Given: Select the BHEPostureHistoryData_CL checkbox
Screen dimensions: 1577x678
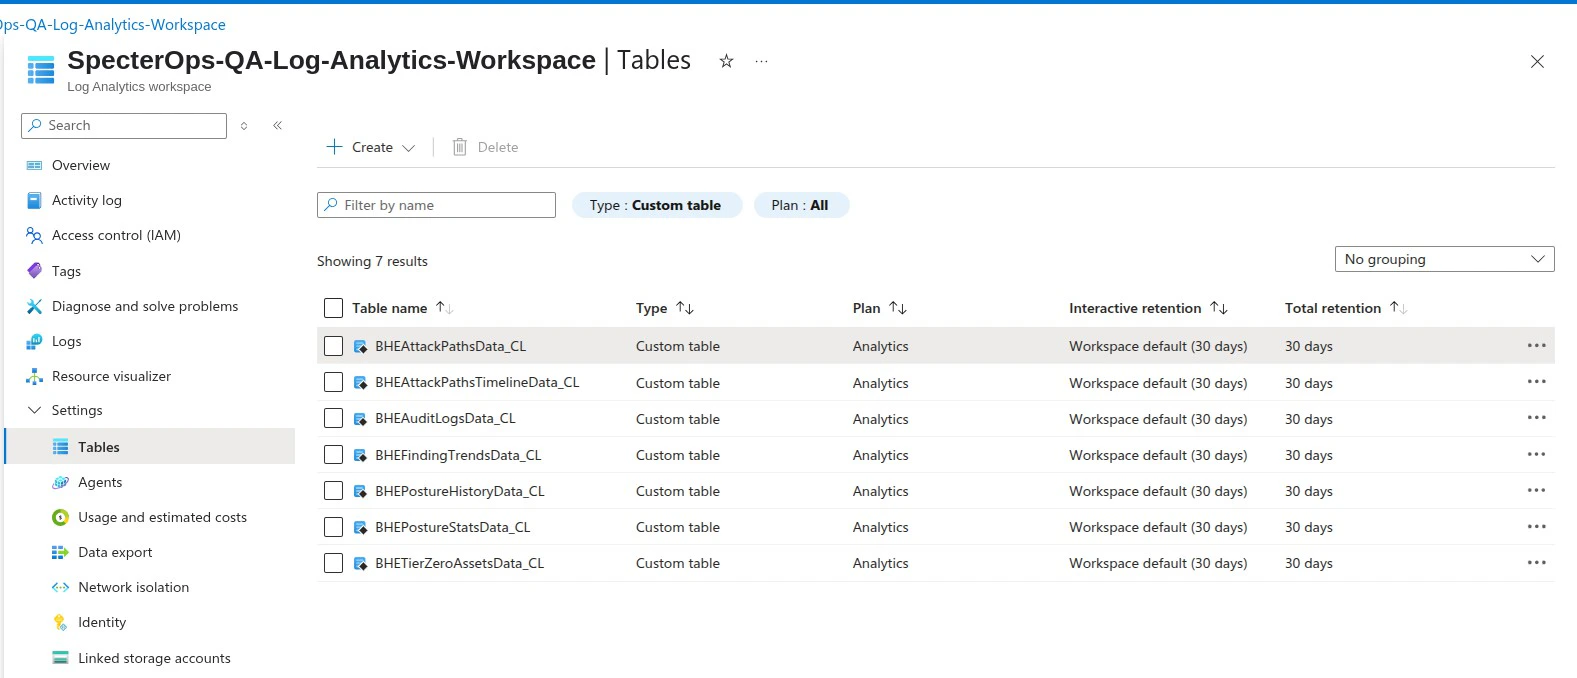Looking at the screenshot, I should (334, 491).
